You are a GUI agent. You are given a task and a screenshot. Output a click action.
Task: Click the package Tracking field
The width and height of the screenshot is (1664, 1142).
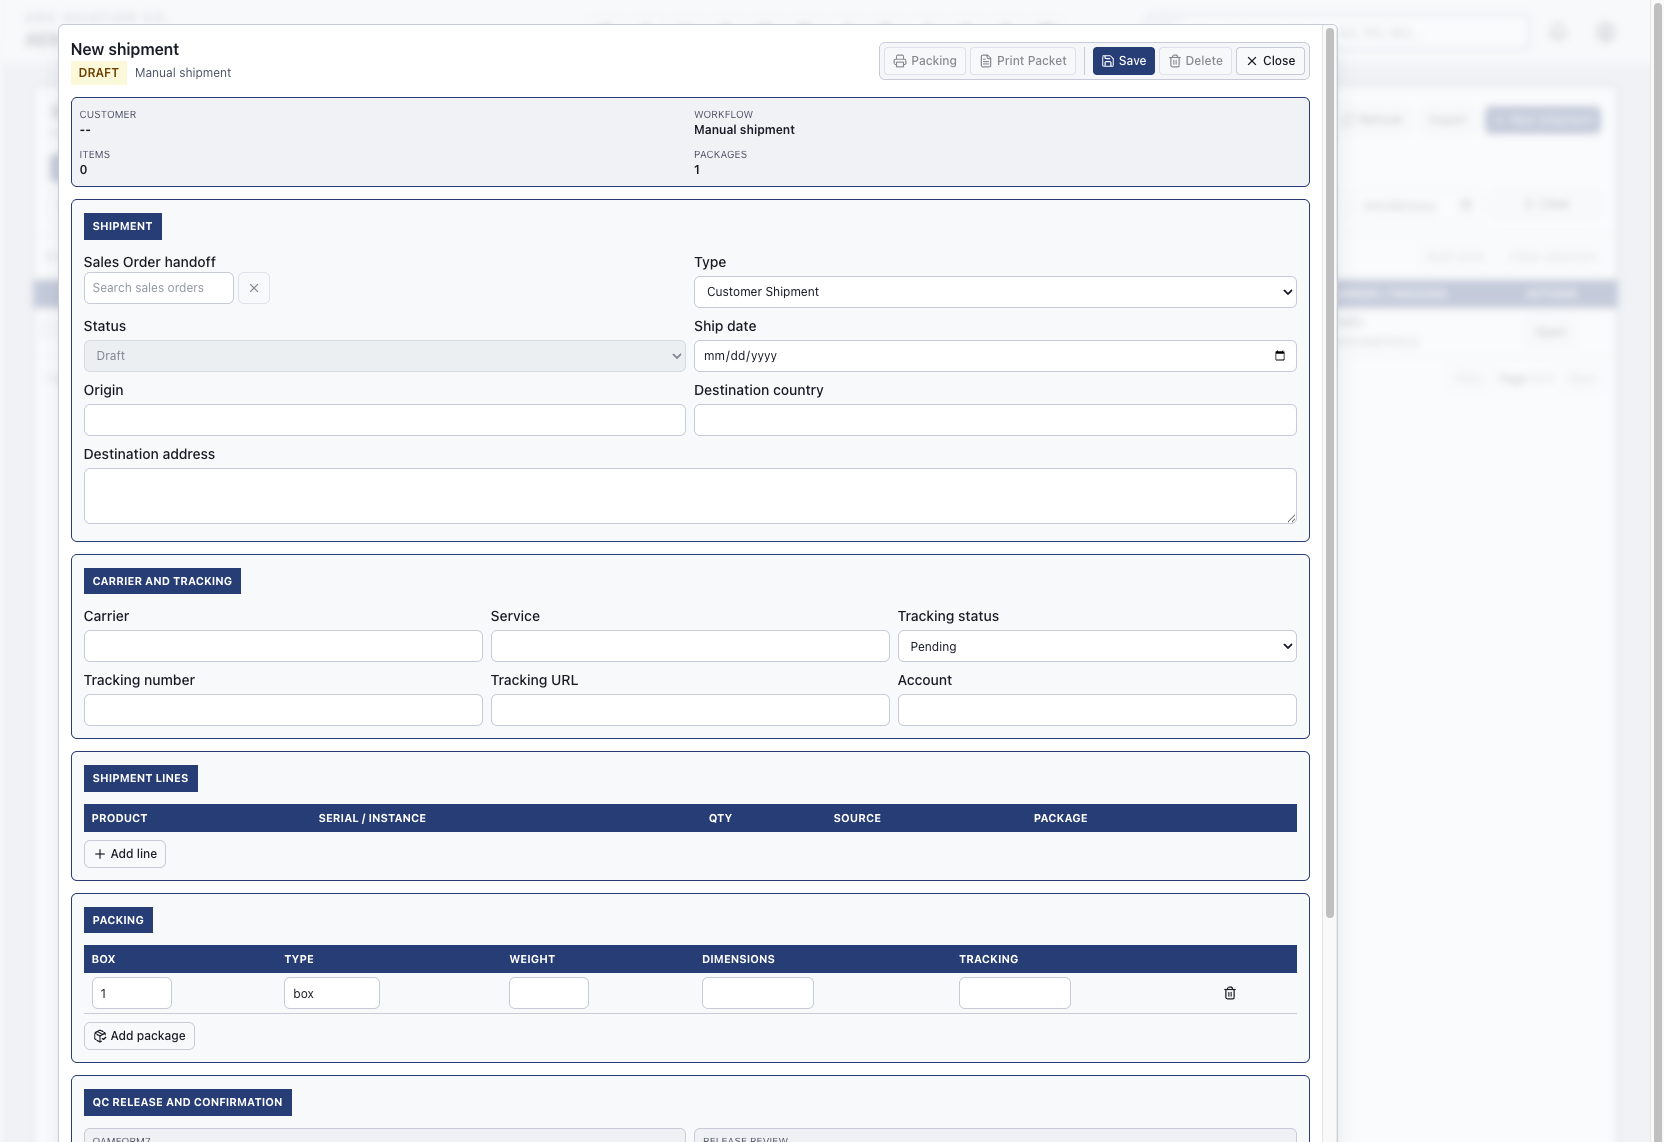point(1015,993)
